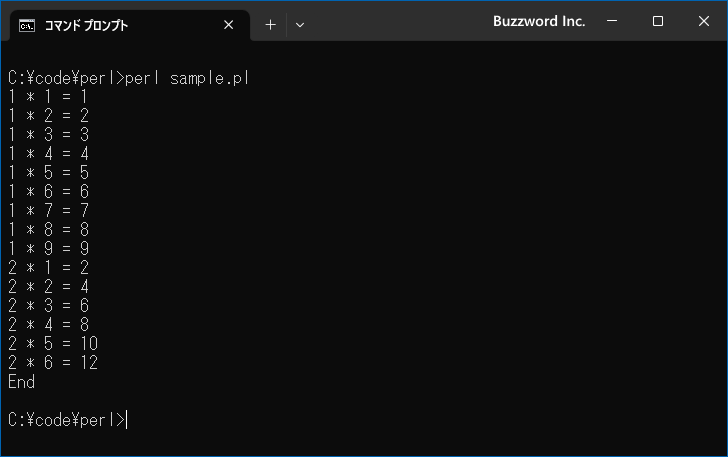728x457 pixels.
Task: Click the perl sample.pl command line
Action: pos(129,78)
